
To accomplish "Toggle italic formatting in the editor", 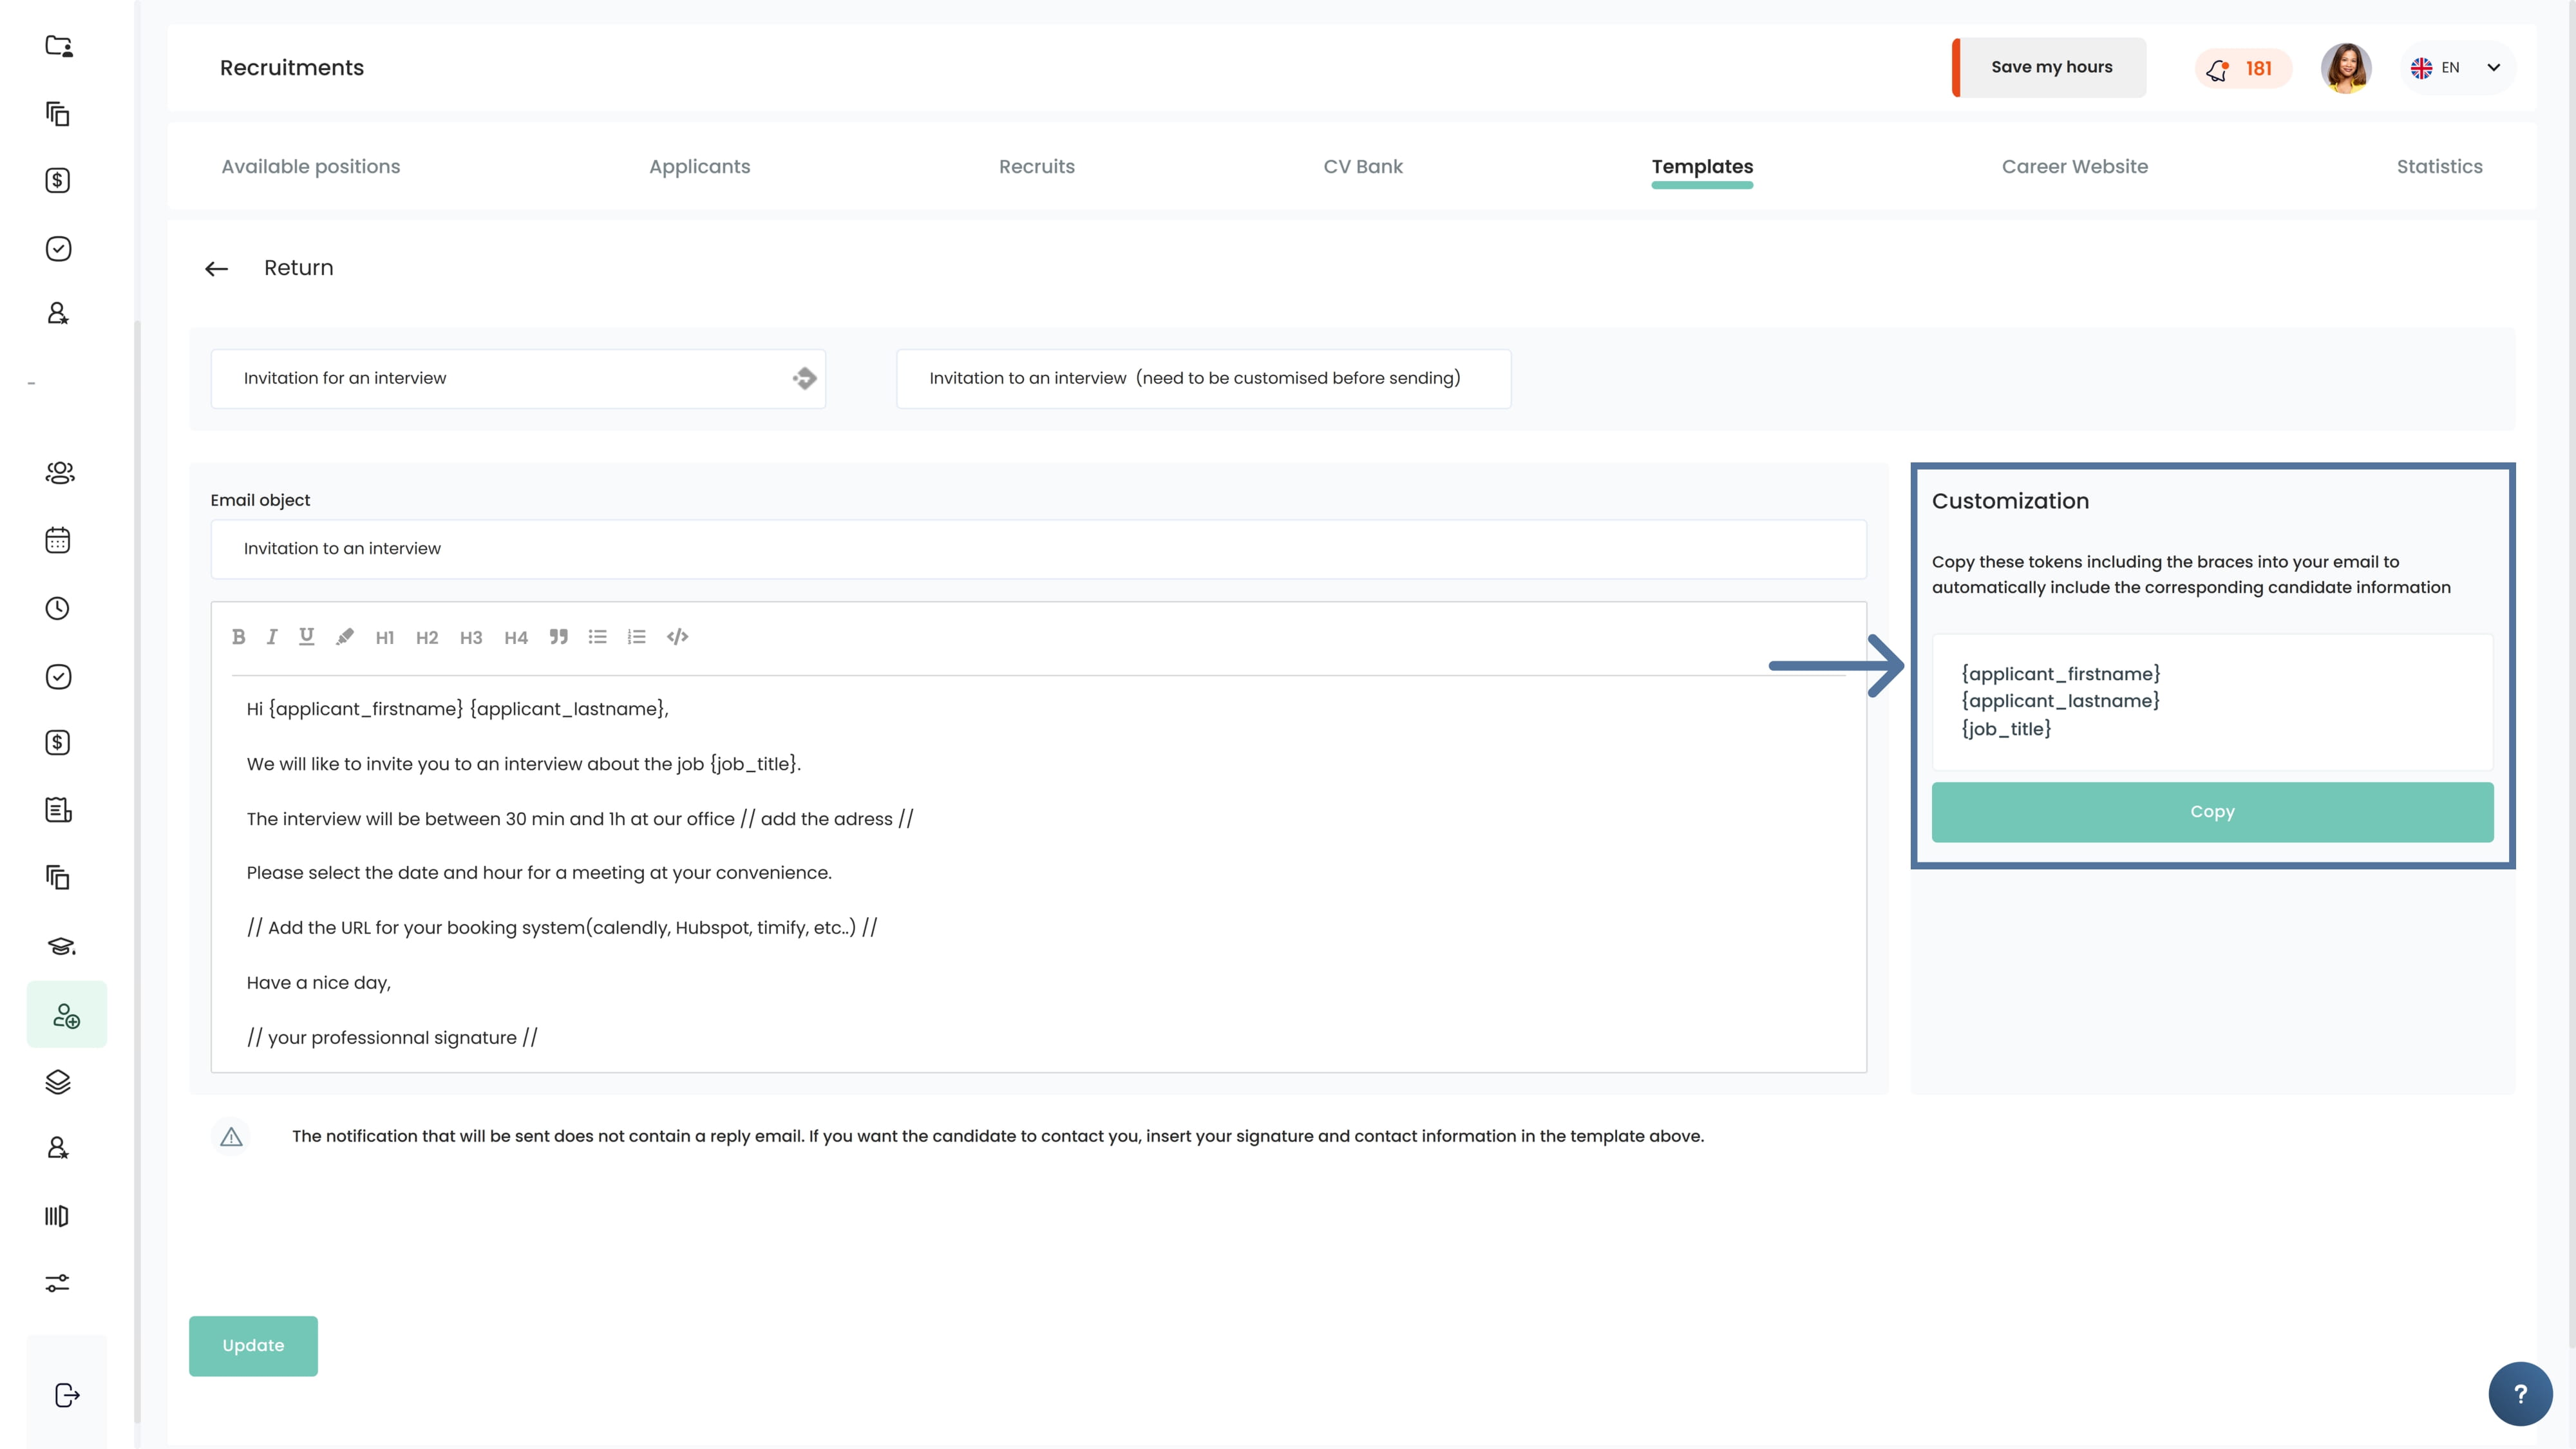I will 272,637.
